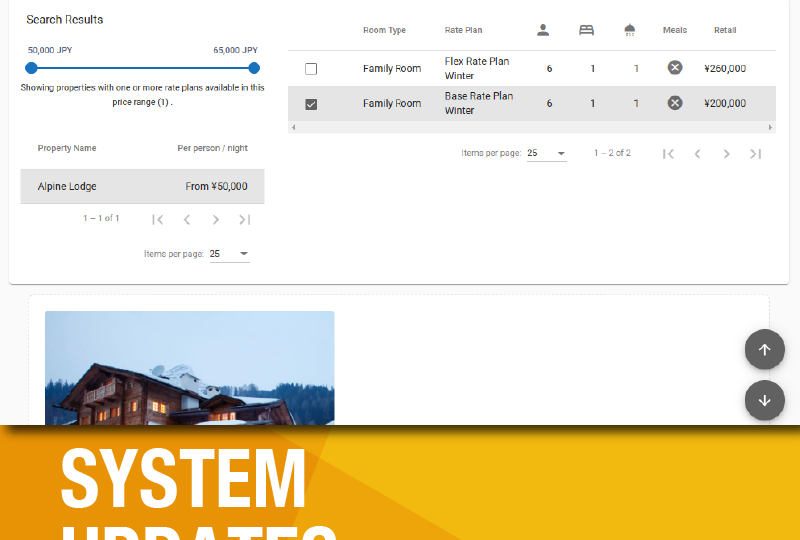
Task: Go to last page of rate plans table
Action: pos(756,154)
